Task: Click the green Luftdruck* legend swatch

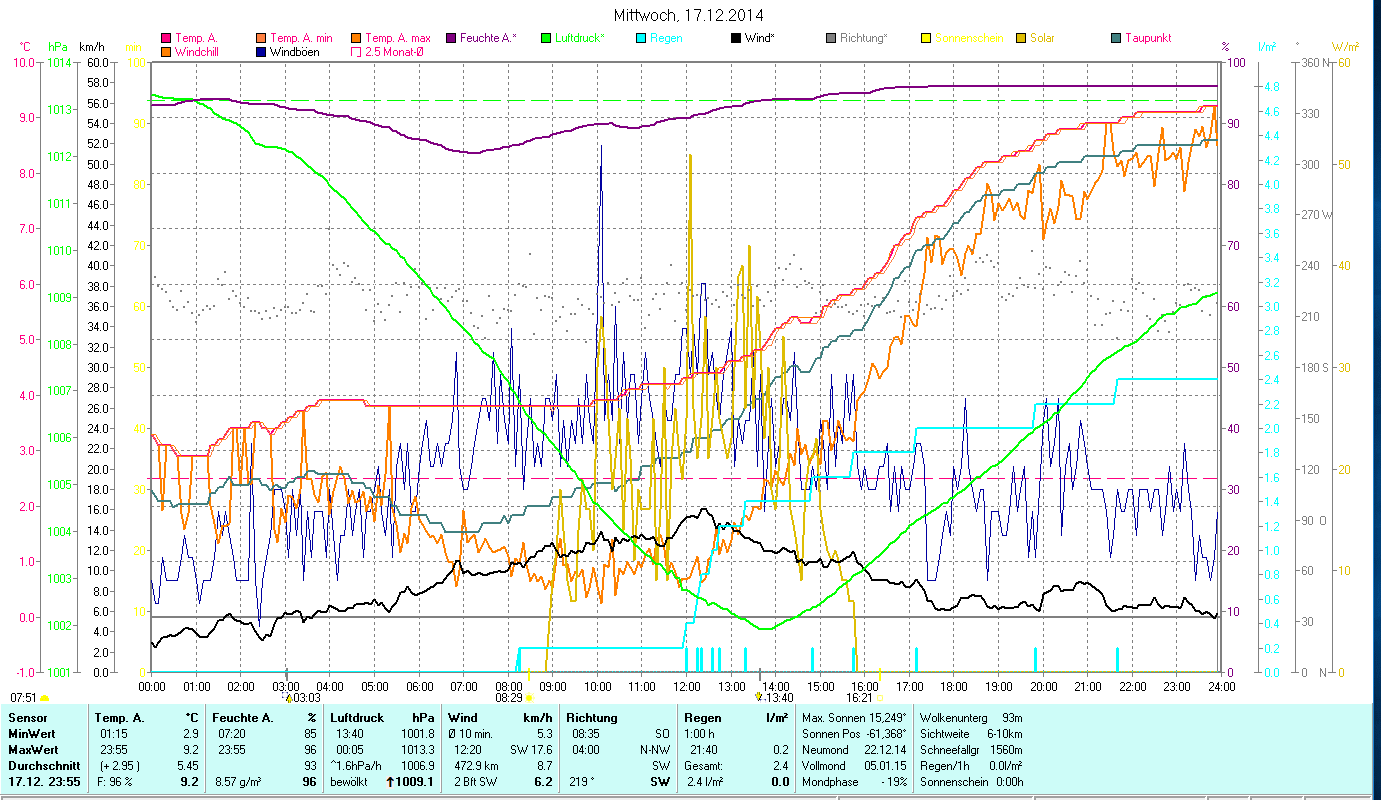Action: pos(546,38)
